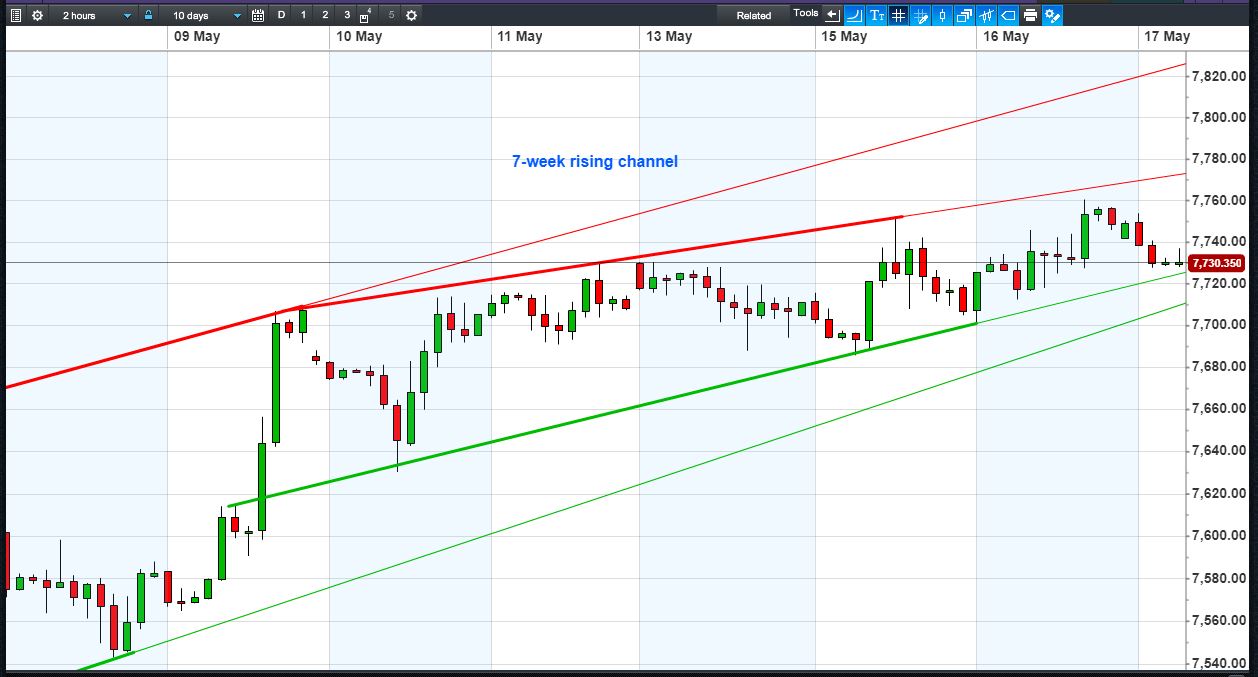Open layout settings gear after slot 5
This screenshot has height=677, width=1258.
point(411,15)
